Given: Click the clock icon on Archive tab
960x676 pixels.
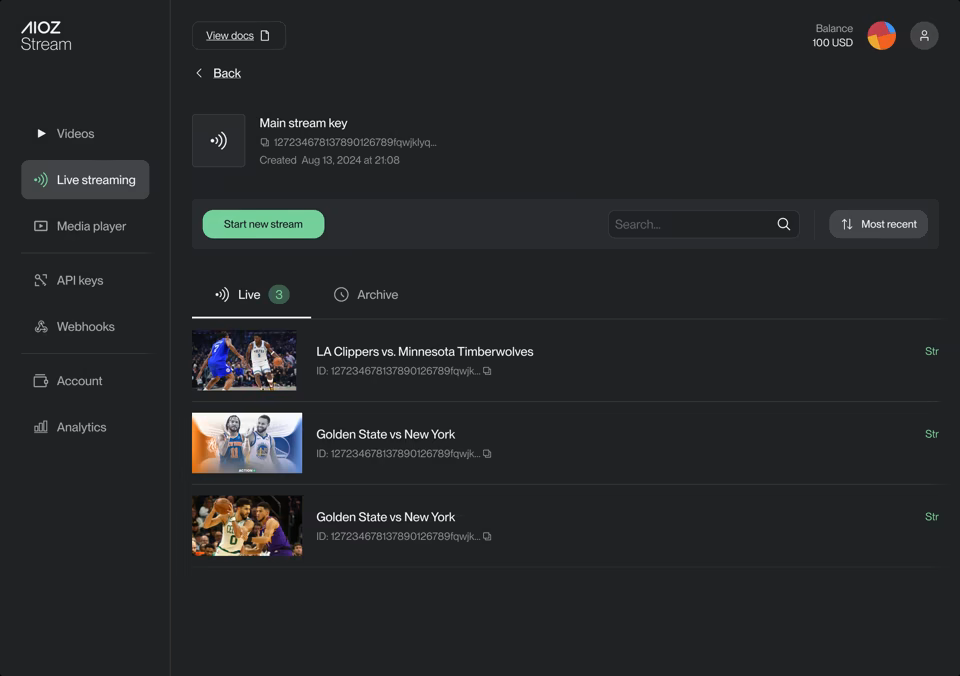Looking at the screenshot, I should (x=341, y=295).
